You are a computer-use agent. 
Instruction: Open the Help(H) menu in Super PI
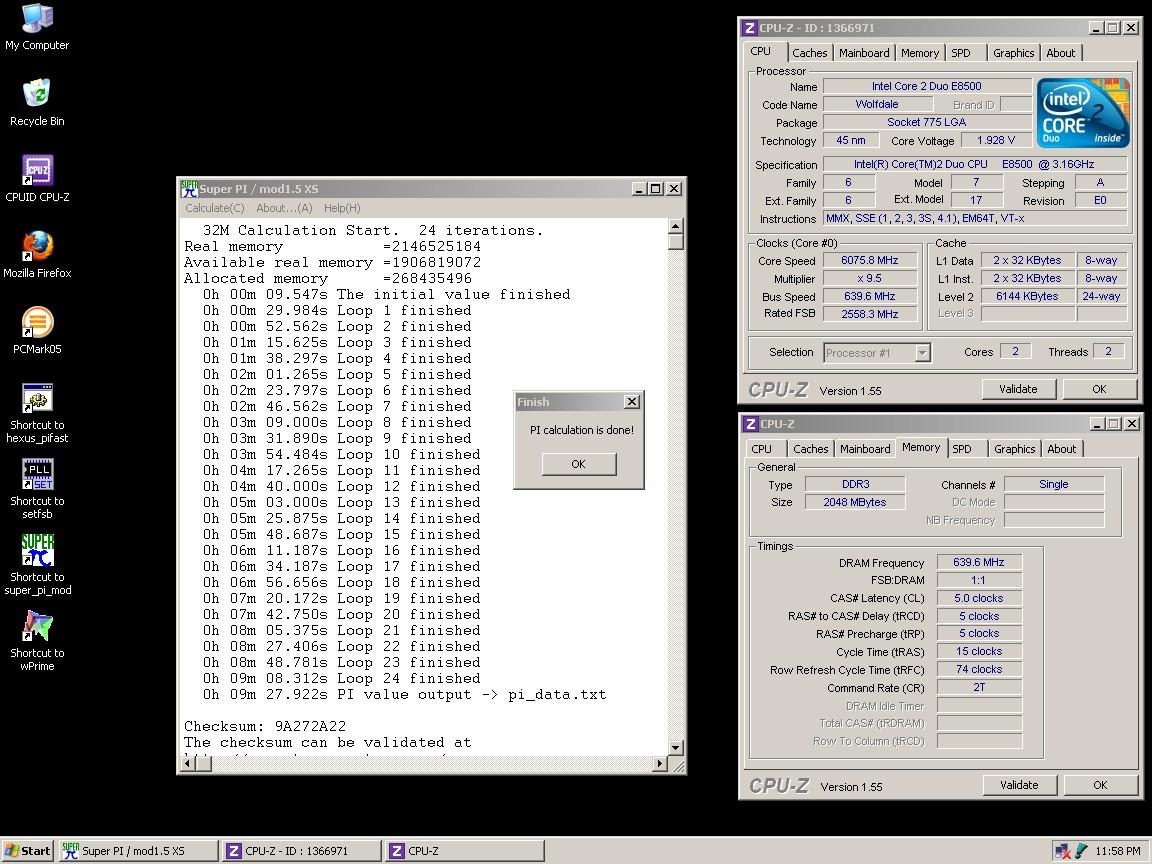[342, 208]
